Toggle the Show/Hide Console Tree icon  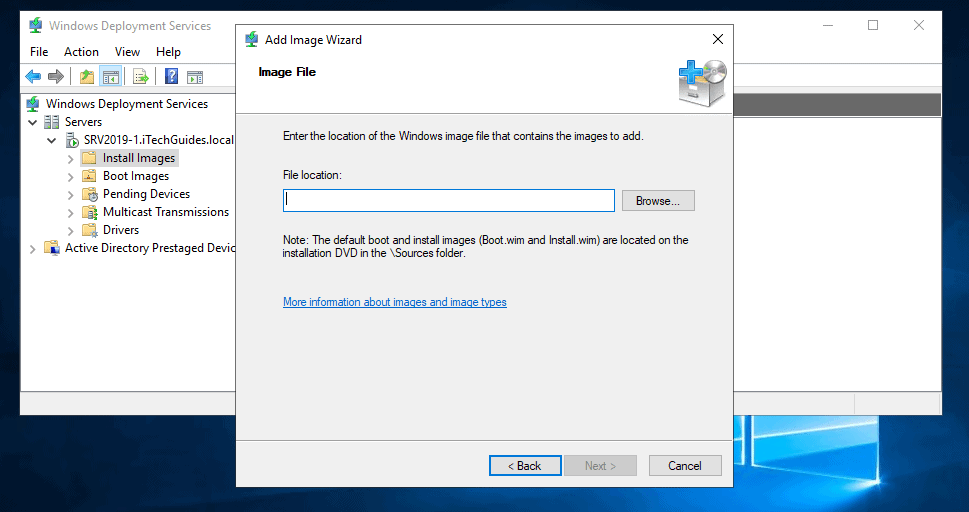[x=110, y=77]
